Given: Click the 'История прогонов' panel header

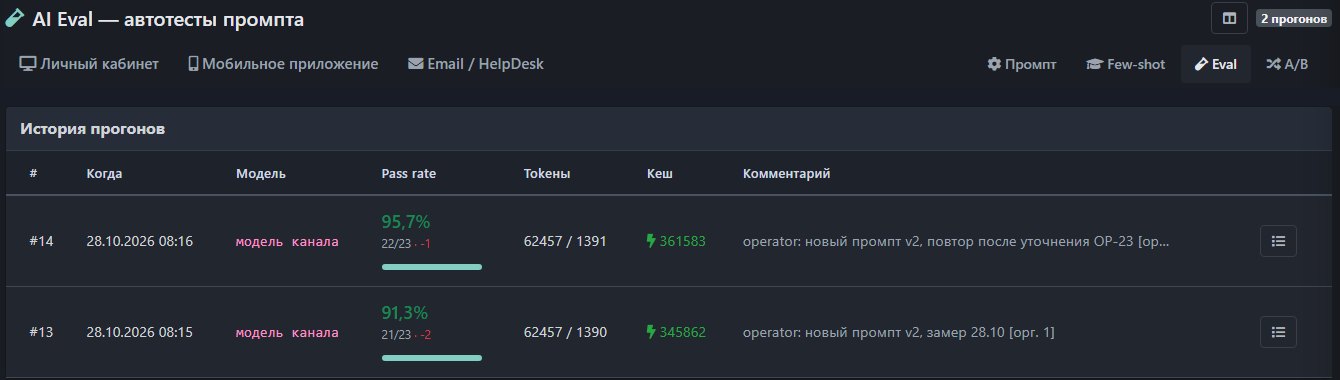Looking at the screenshot, I should click(669, 130).
